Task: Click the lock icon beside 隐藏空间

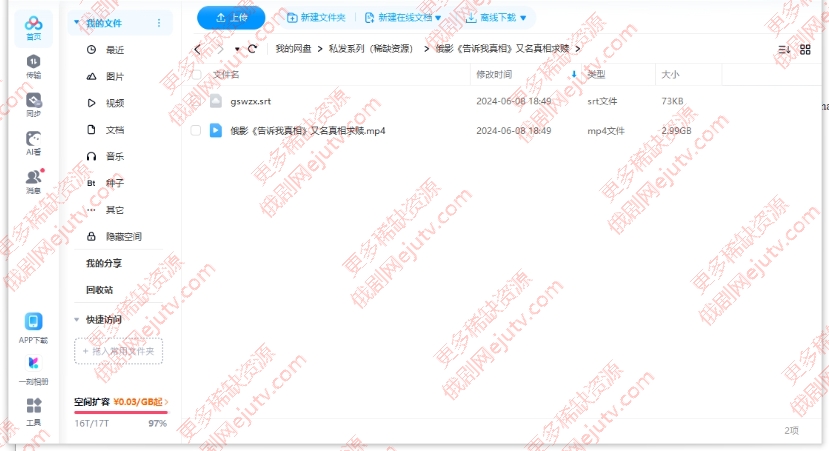Action: pos(91,236)
